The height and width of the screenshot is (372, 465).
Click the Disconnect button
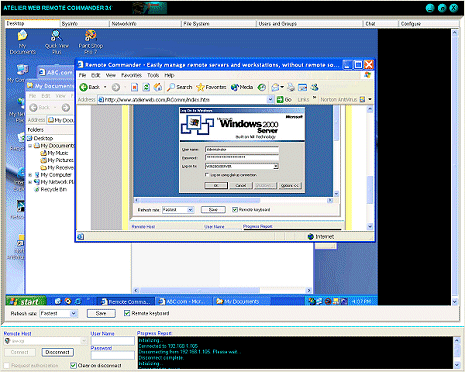57,352
